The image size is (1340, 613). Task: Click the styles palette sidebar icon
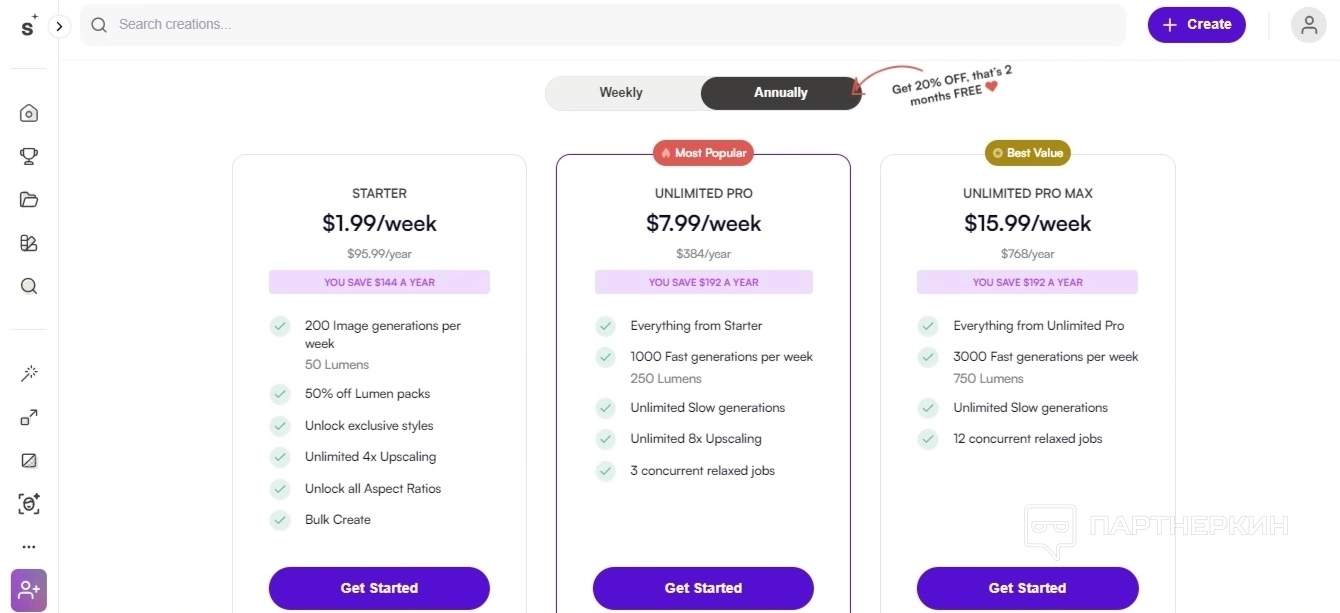29,243
